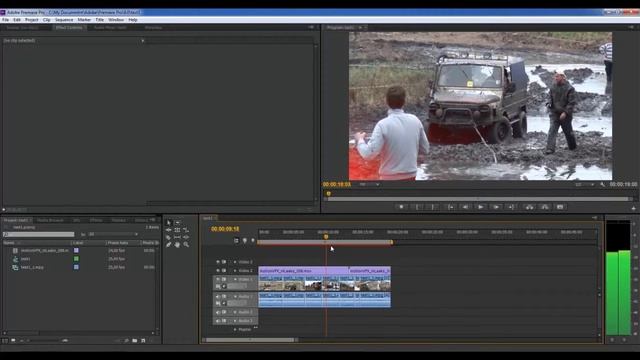Select the purple title clip on Video 2
The image size is (640, 360).
(x=303, y=271)
